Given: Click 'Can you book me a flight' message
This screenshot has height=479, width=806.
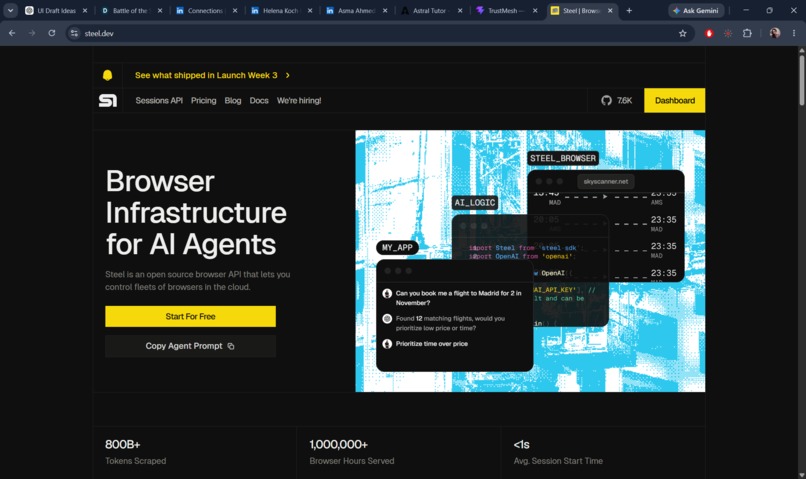Looking at the screenshot, I should click(458, 298).
